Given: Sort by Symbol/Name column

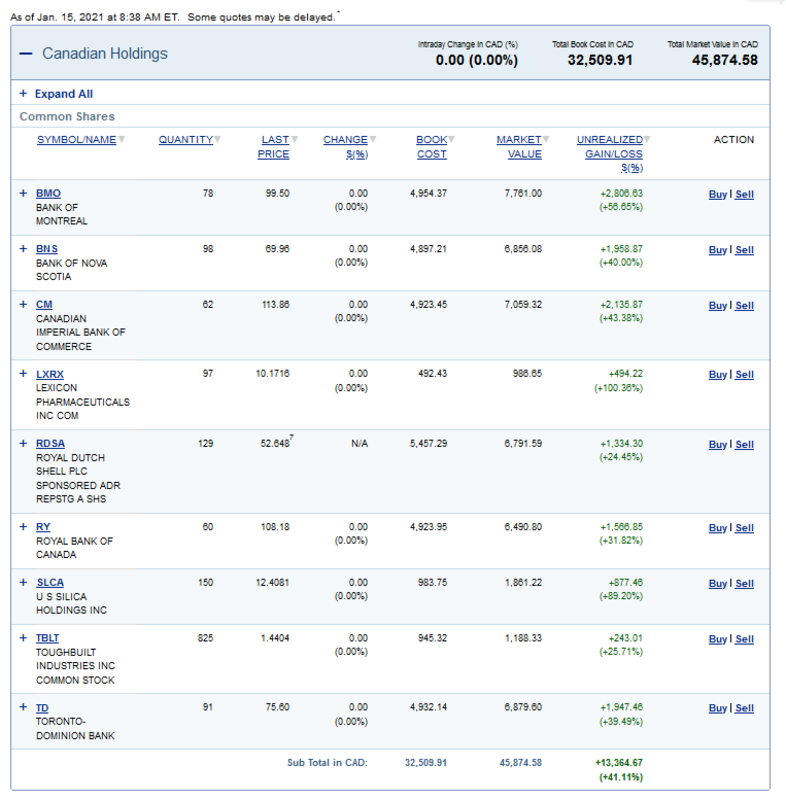Looking at the screenshot, I should pos(77,140).
